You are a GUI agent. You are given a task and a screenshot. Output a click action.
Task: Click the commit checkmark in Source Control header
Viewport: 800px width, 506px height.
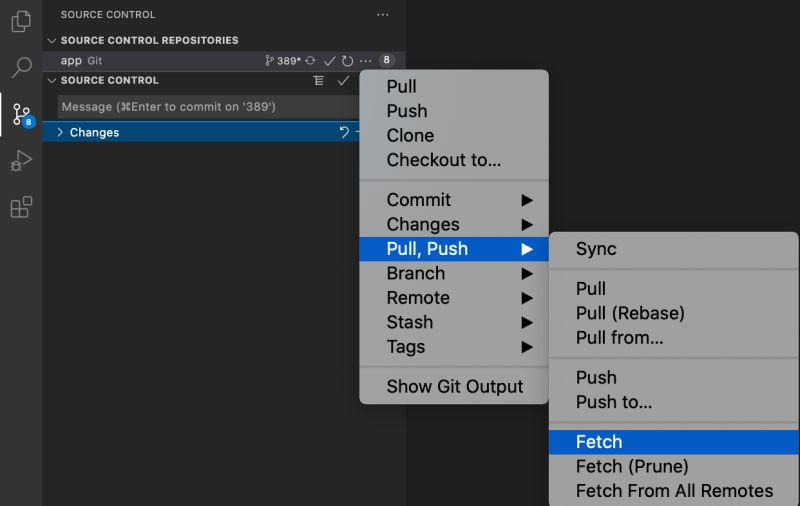coord(343,81)
